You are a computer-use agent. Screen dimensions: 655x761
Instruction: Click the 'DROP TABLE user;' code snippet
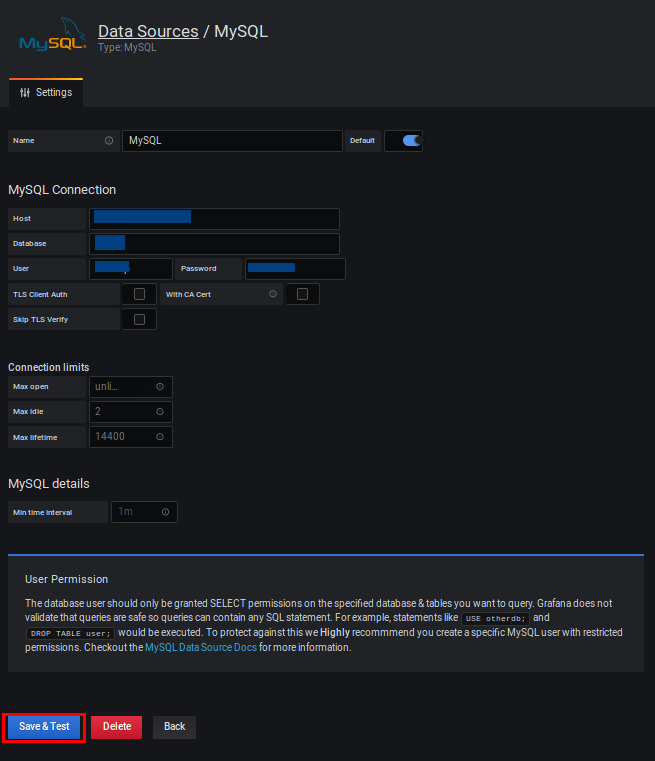(70, 633)
